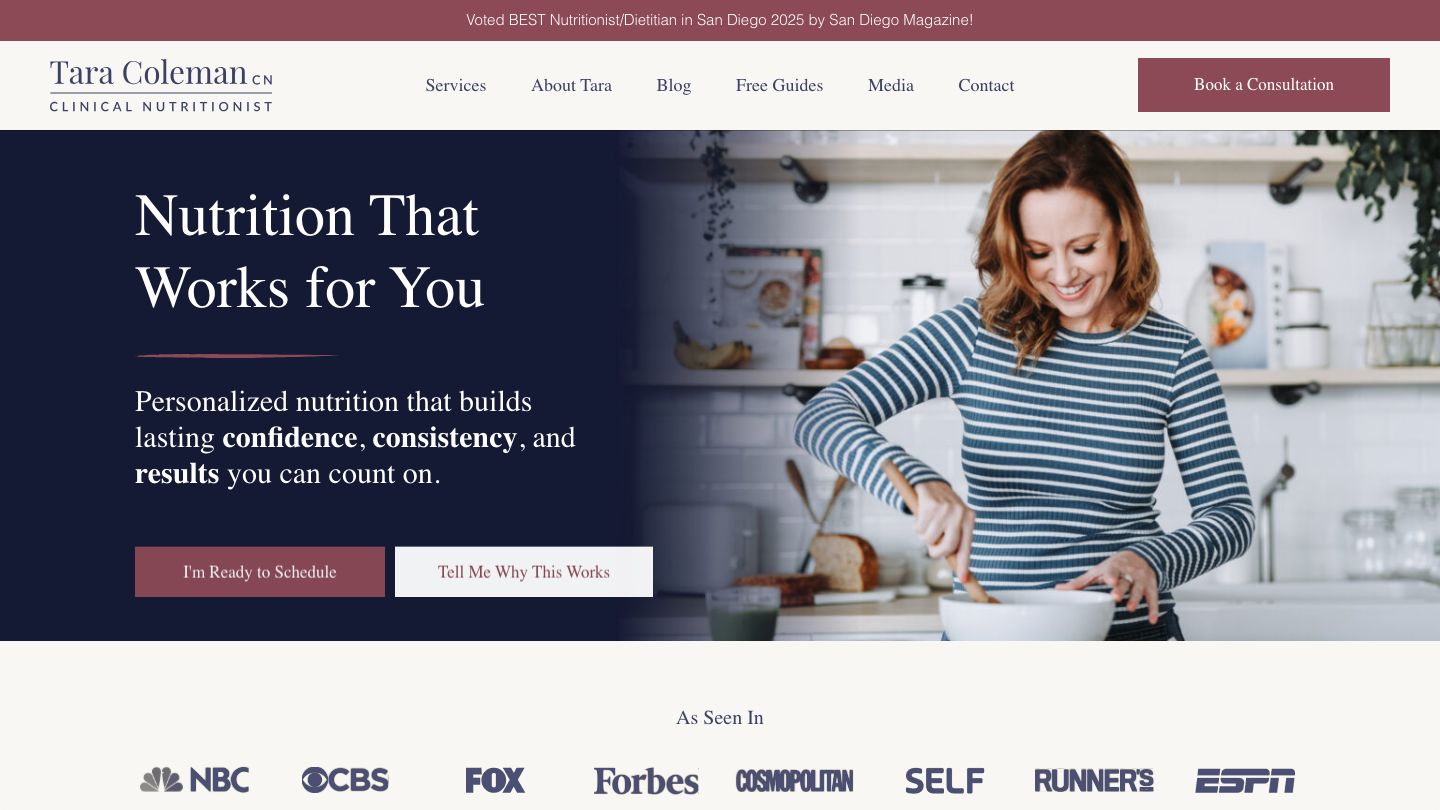This screenshot has width=1440, height=810.
Task: Click Tell Me Why This Works button
Action: tap(524, 572)
